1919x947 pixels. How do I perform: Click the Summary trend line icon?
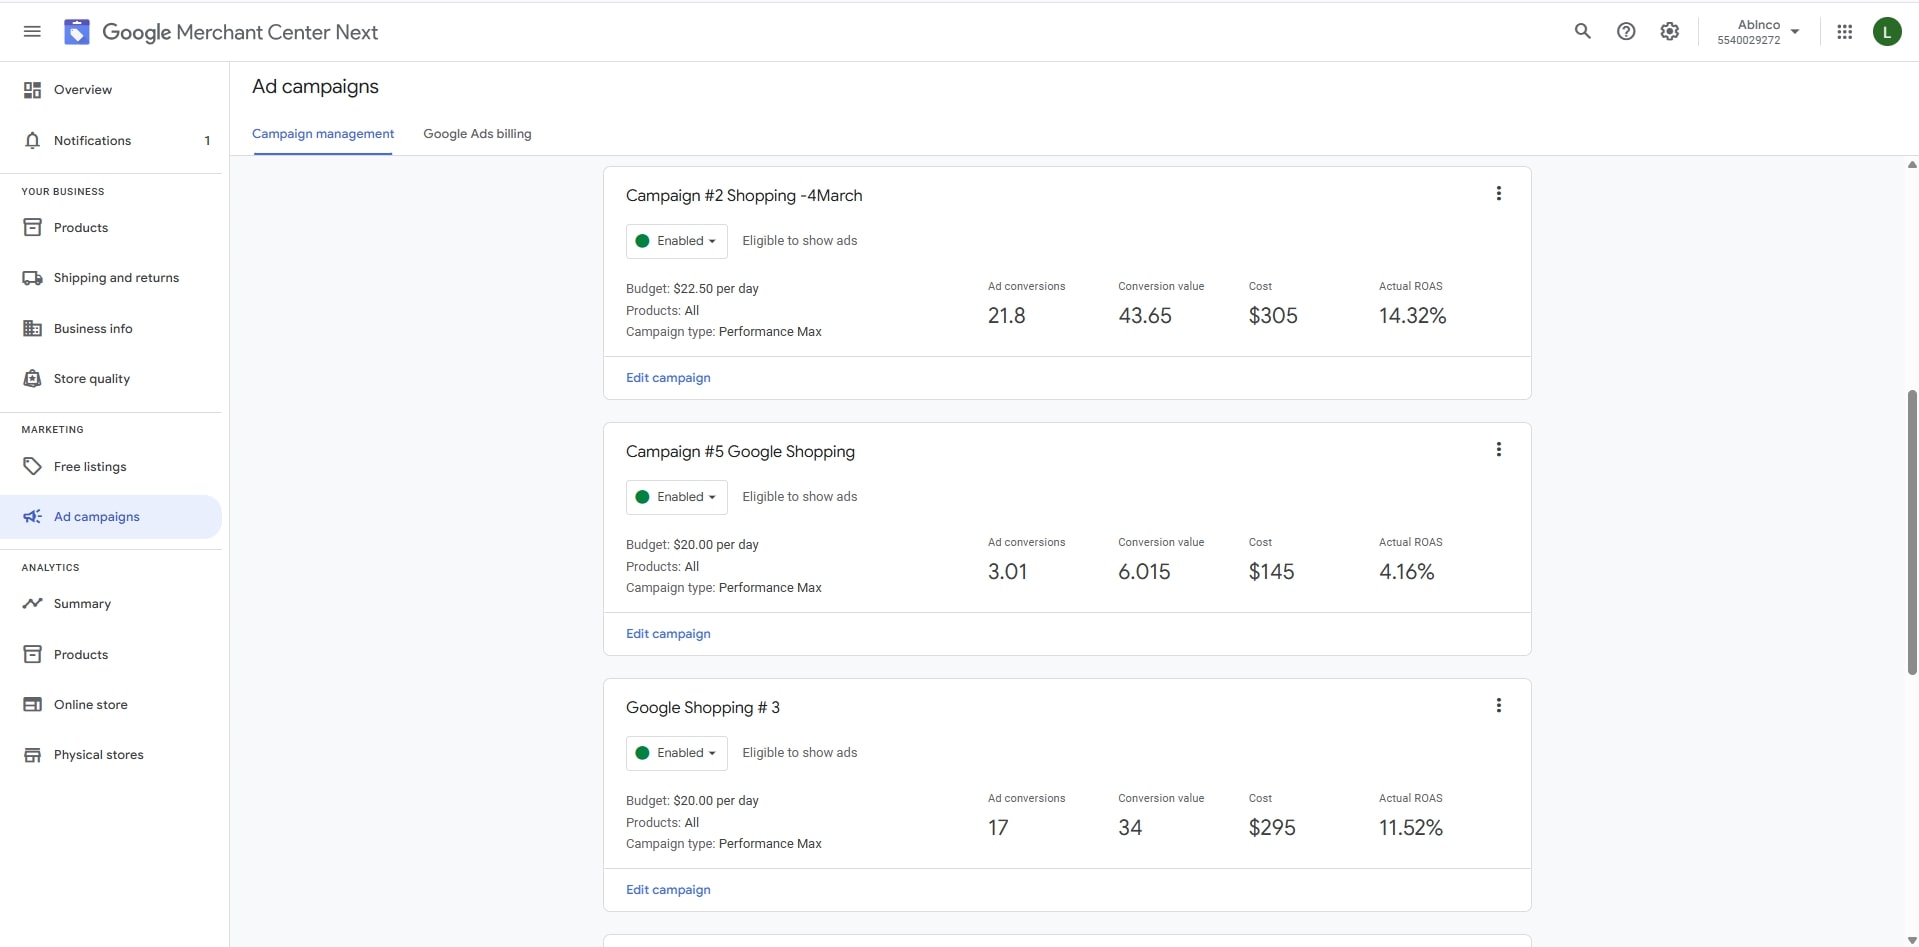click(x=32, y=603)
